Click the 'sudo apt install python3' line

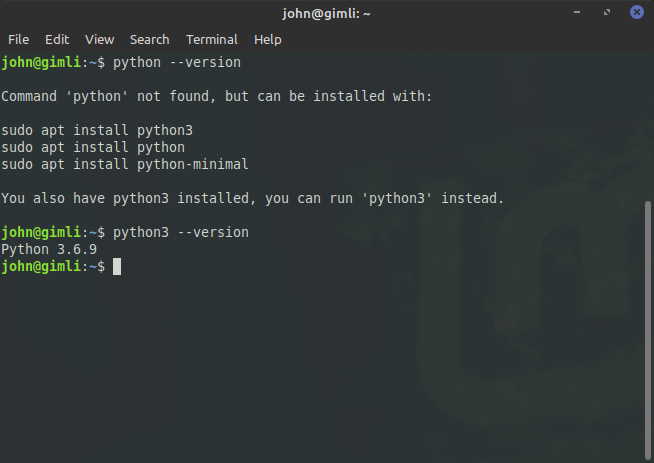[97, 131]
